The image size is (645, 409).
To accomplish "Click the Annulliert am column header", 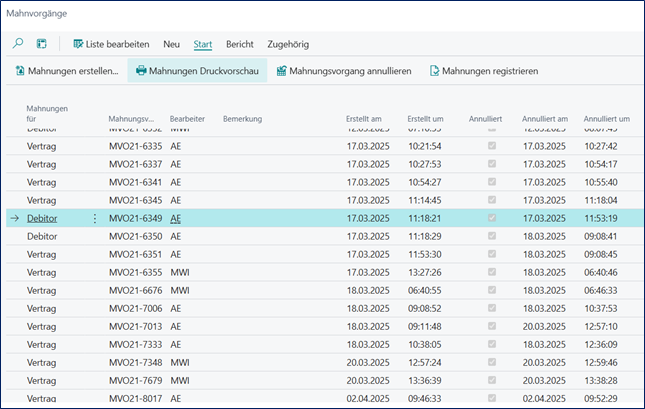I will 545,119.
